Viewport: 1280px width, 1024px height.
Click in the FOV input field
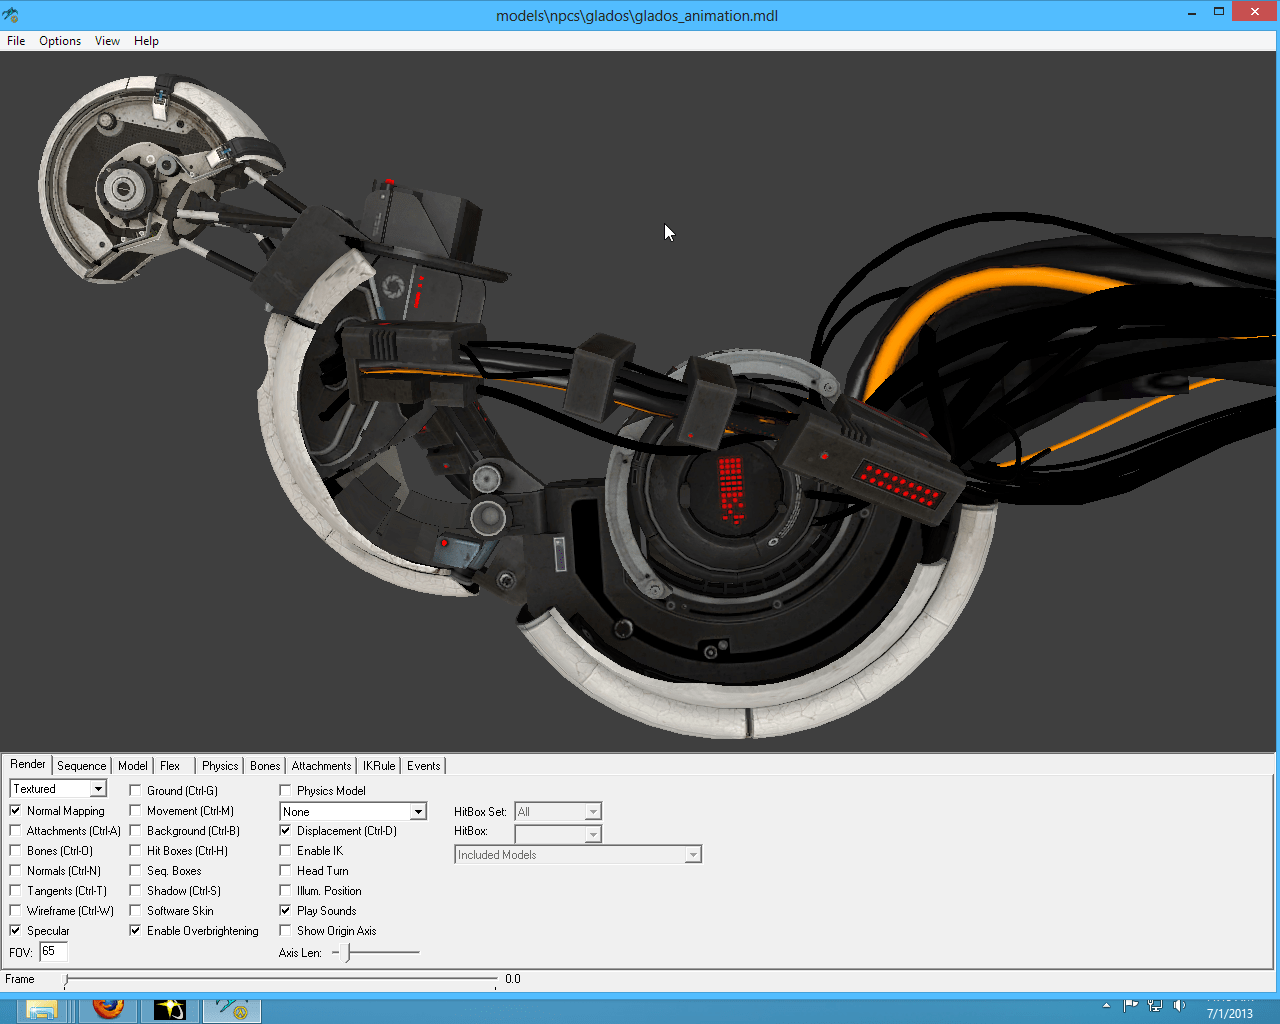click(x=53, y=952)
